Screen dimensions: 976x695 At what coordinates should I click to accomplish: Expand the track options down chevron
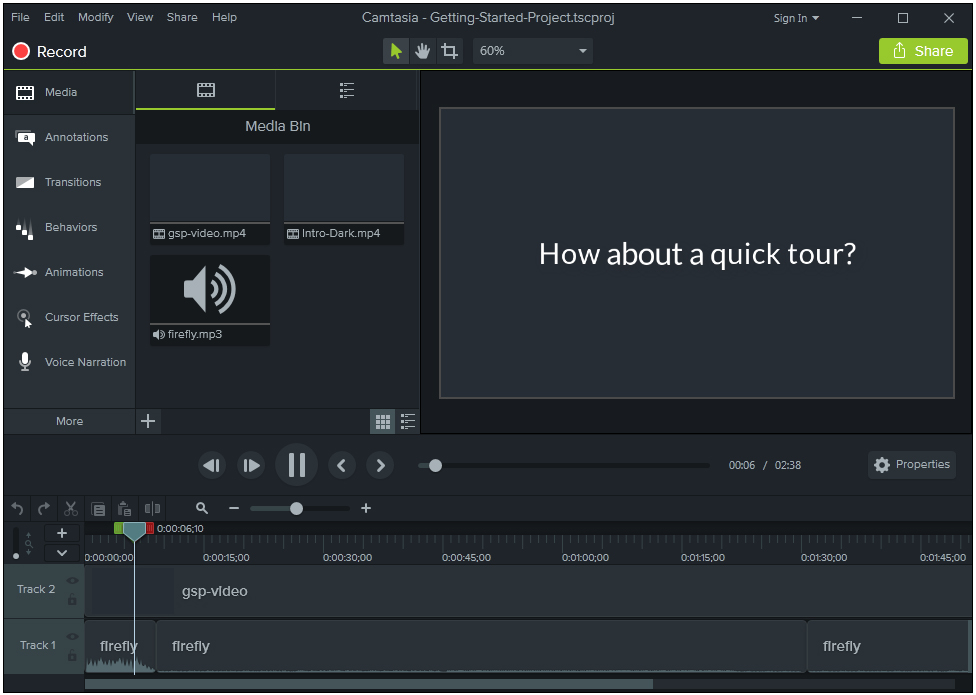(x=62, y=553)
